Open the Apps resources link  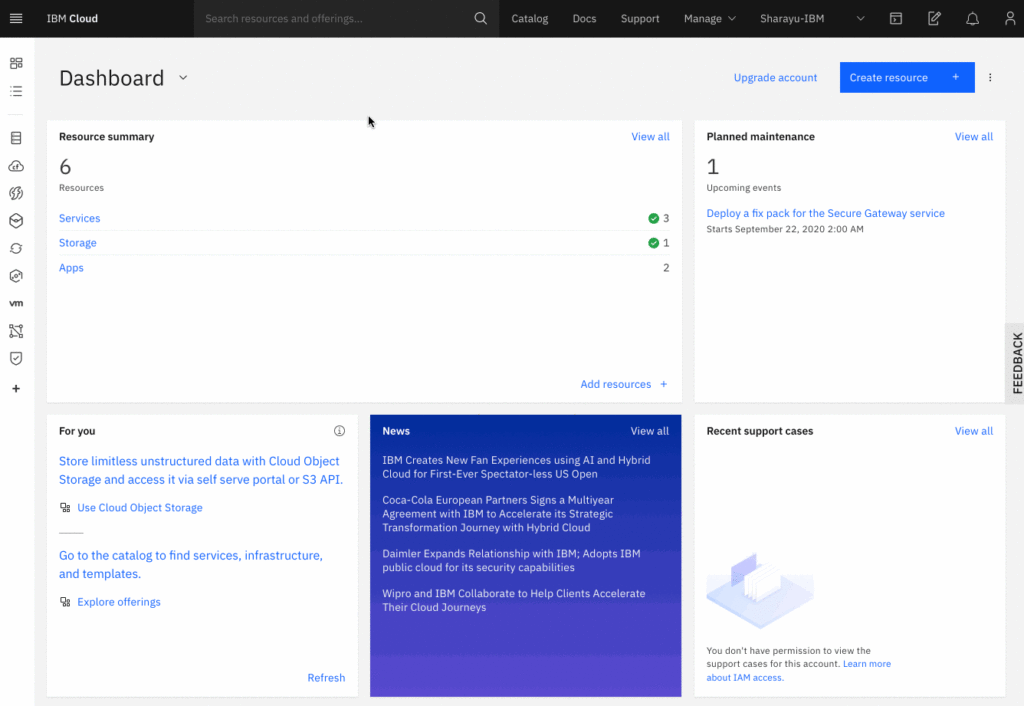[x=71, y=268]
